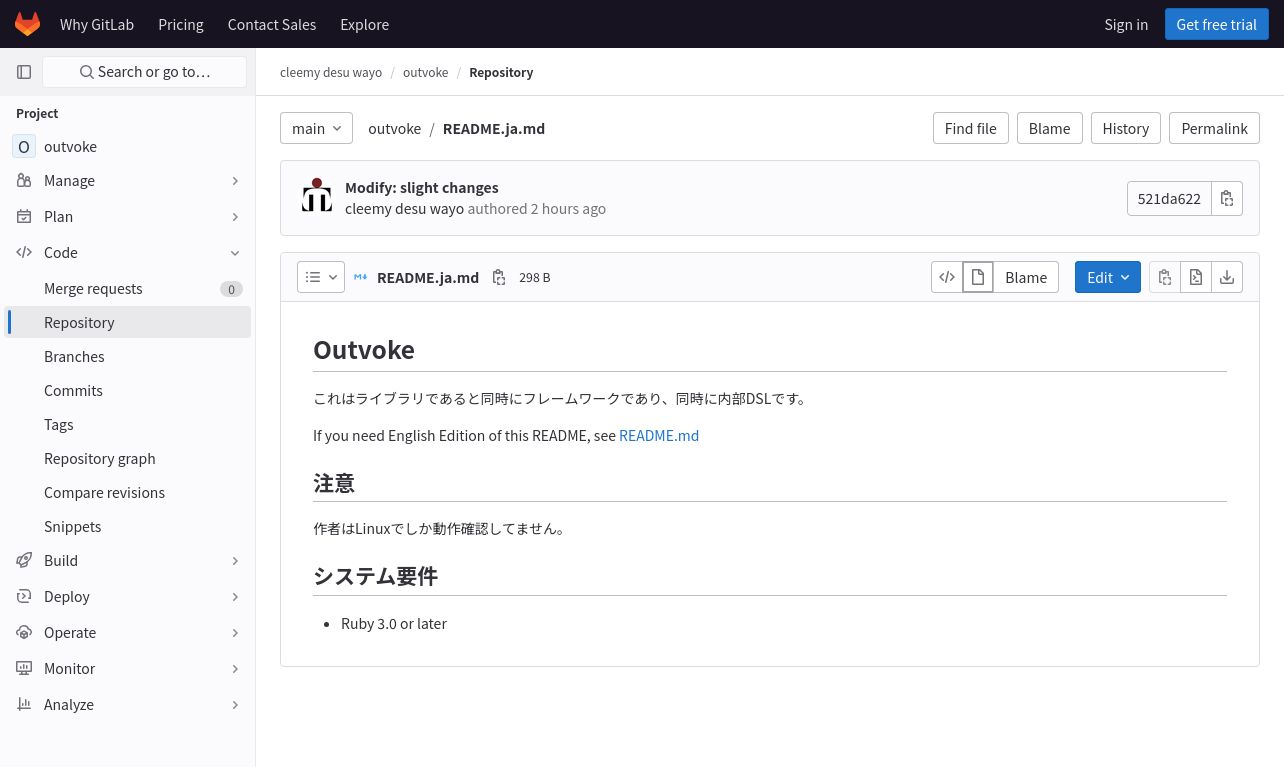The height and width of the screenshot is (767, 1284).
Task: Open Snippets in sidebar
Action: click(127, 526)
